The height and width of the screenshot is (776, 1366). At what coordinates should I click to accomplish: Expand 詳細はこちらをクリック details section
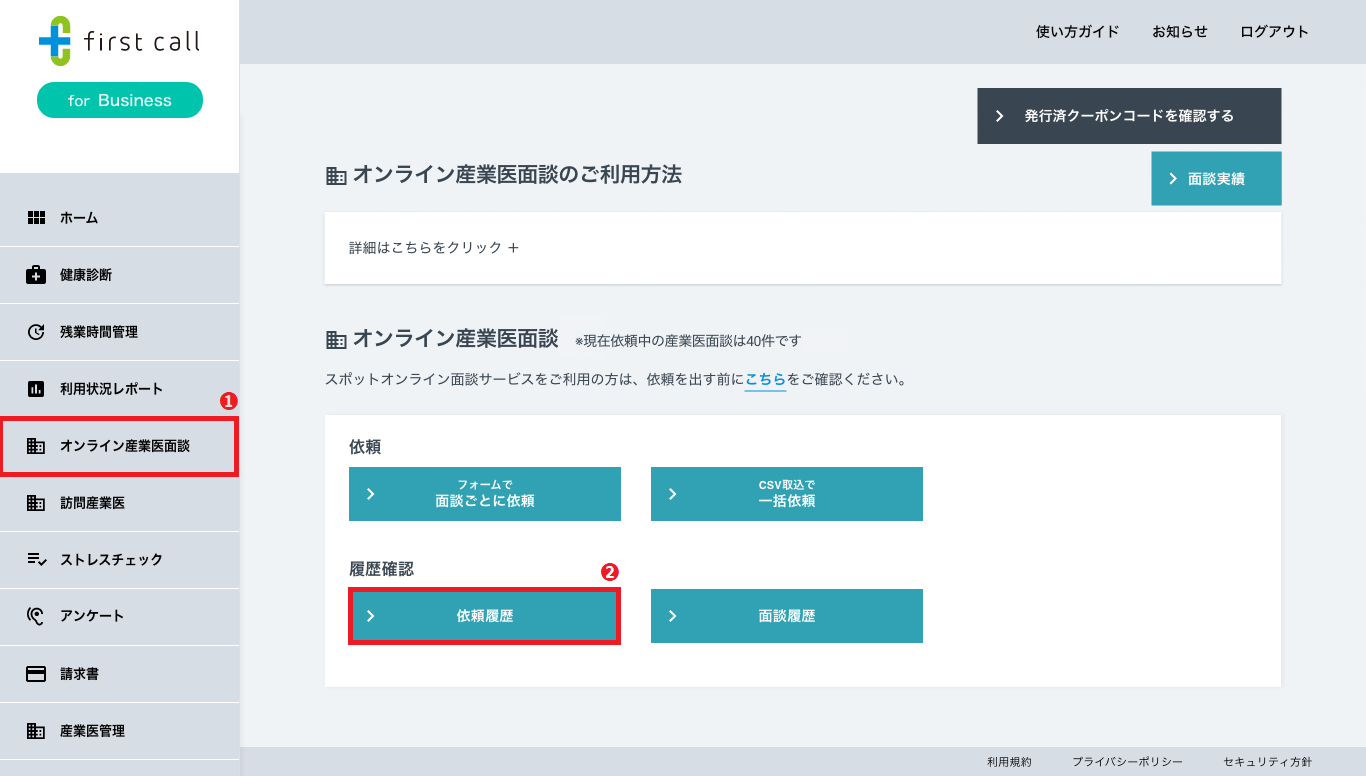click(x=435, y=247)
